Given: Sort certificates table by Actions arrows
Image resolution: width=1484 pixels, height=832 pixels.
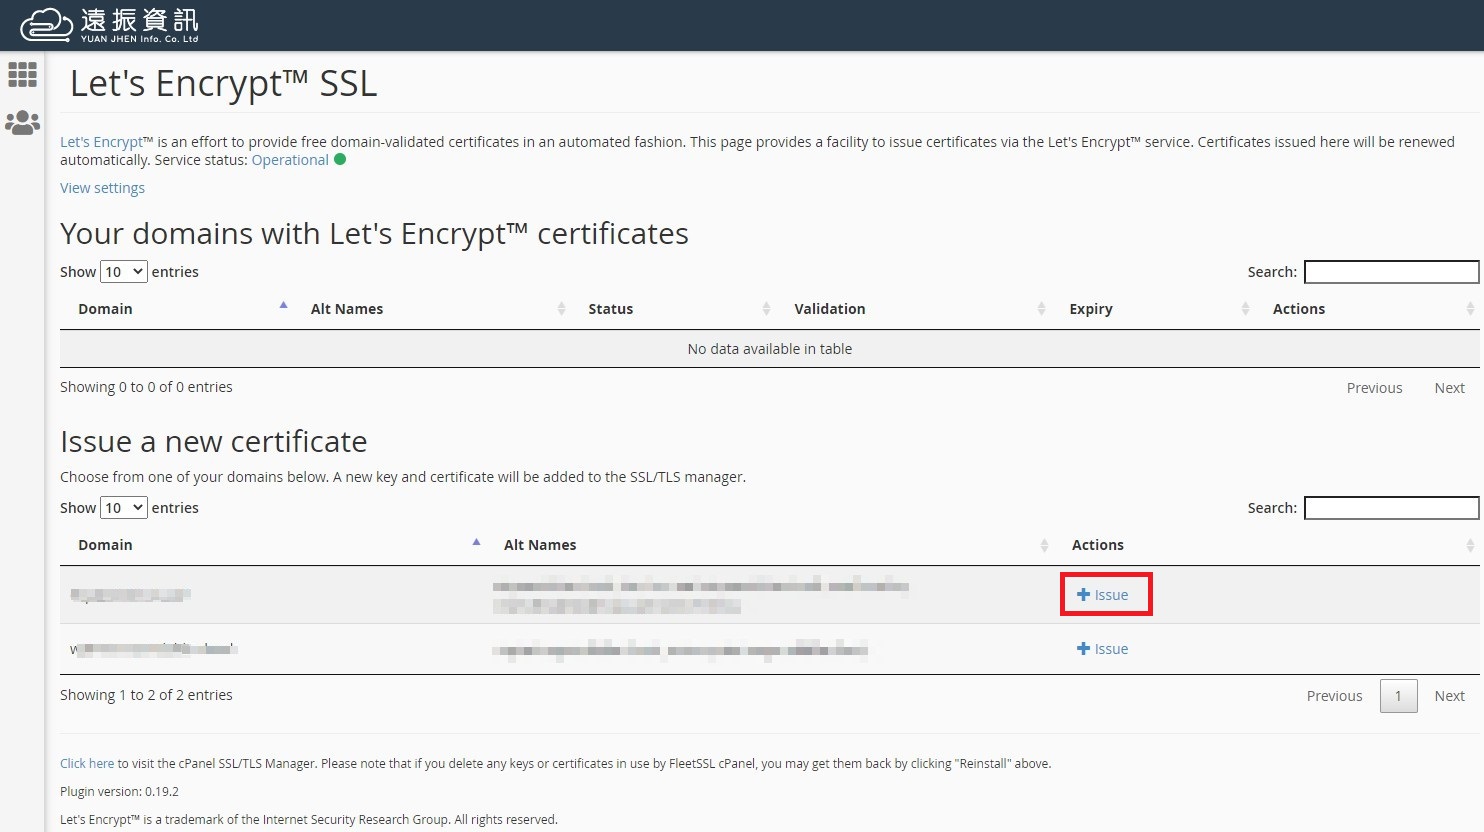Looking at the screenshot, I should coord(1470,309).
